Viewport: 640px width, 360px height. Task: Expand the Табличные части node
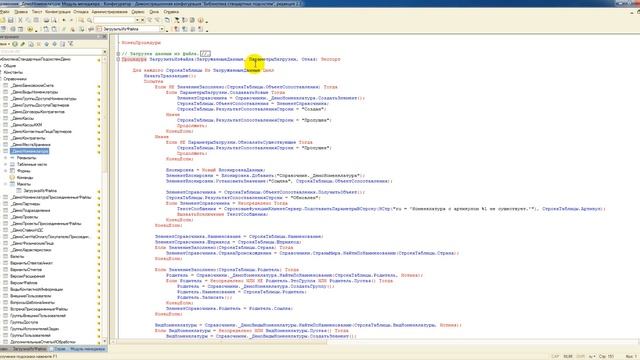click(x=6, y=164)
